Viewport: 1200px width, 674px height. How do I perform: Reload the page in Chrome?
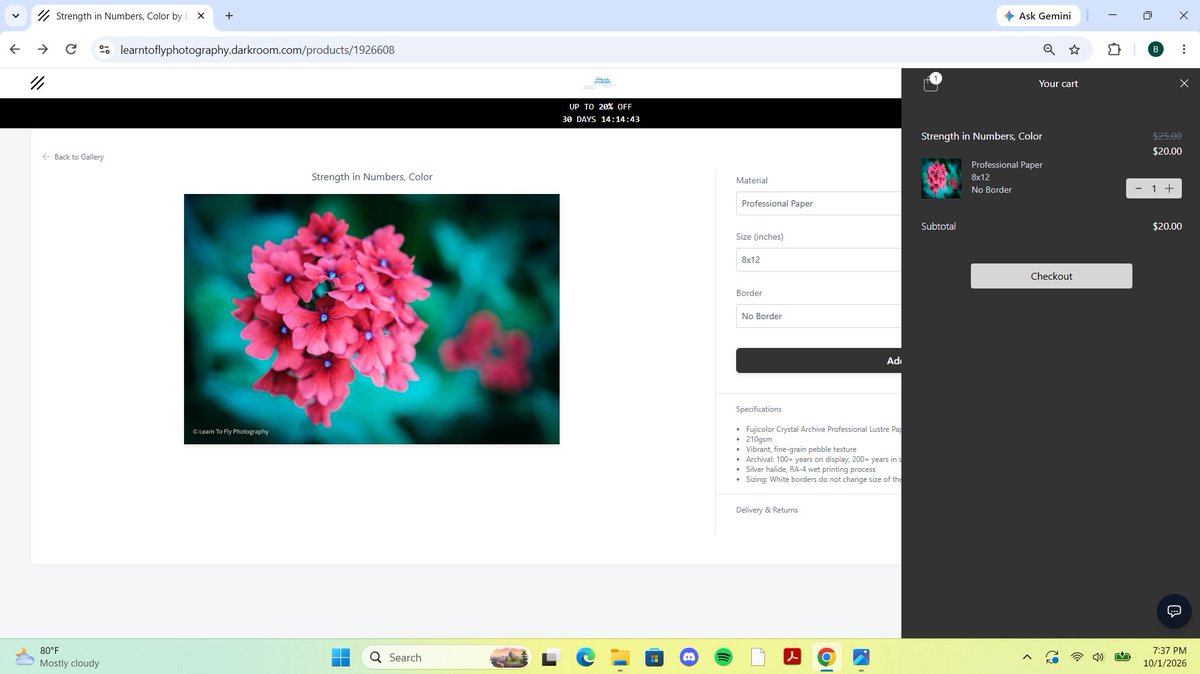click(x=71, y=49)
